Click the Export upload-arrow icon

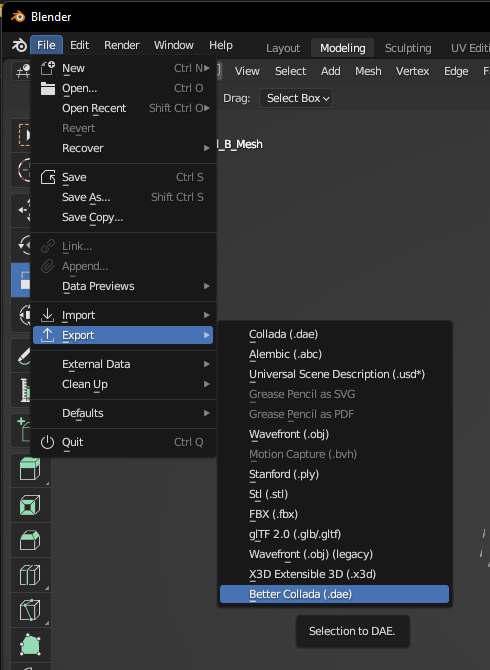tap(47, 335)
